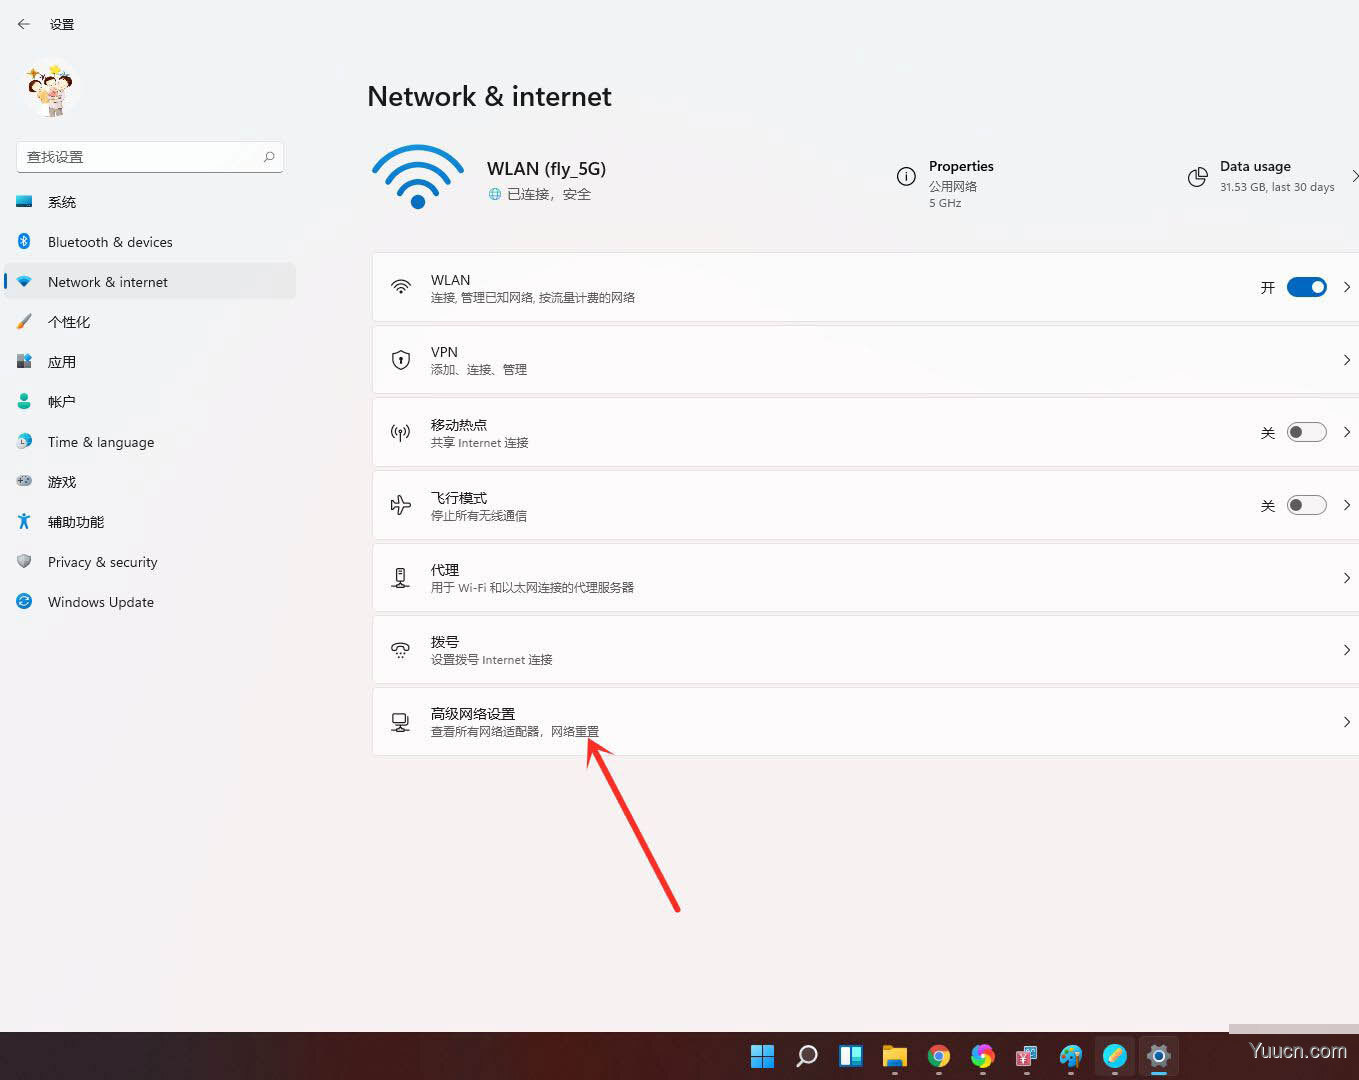This screenshot has height=1080, width=1359.
Task: Expand the proxy settings chevron
Action: click(1346, 578)
